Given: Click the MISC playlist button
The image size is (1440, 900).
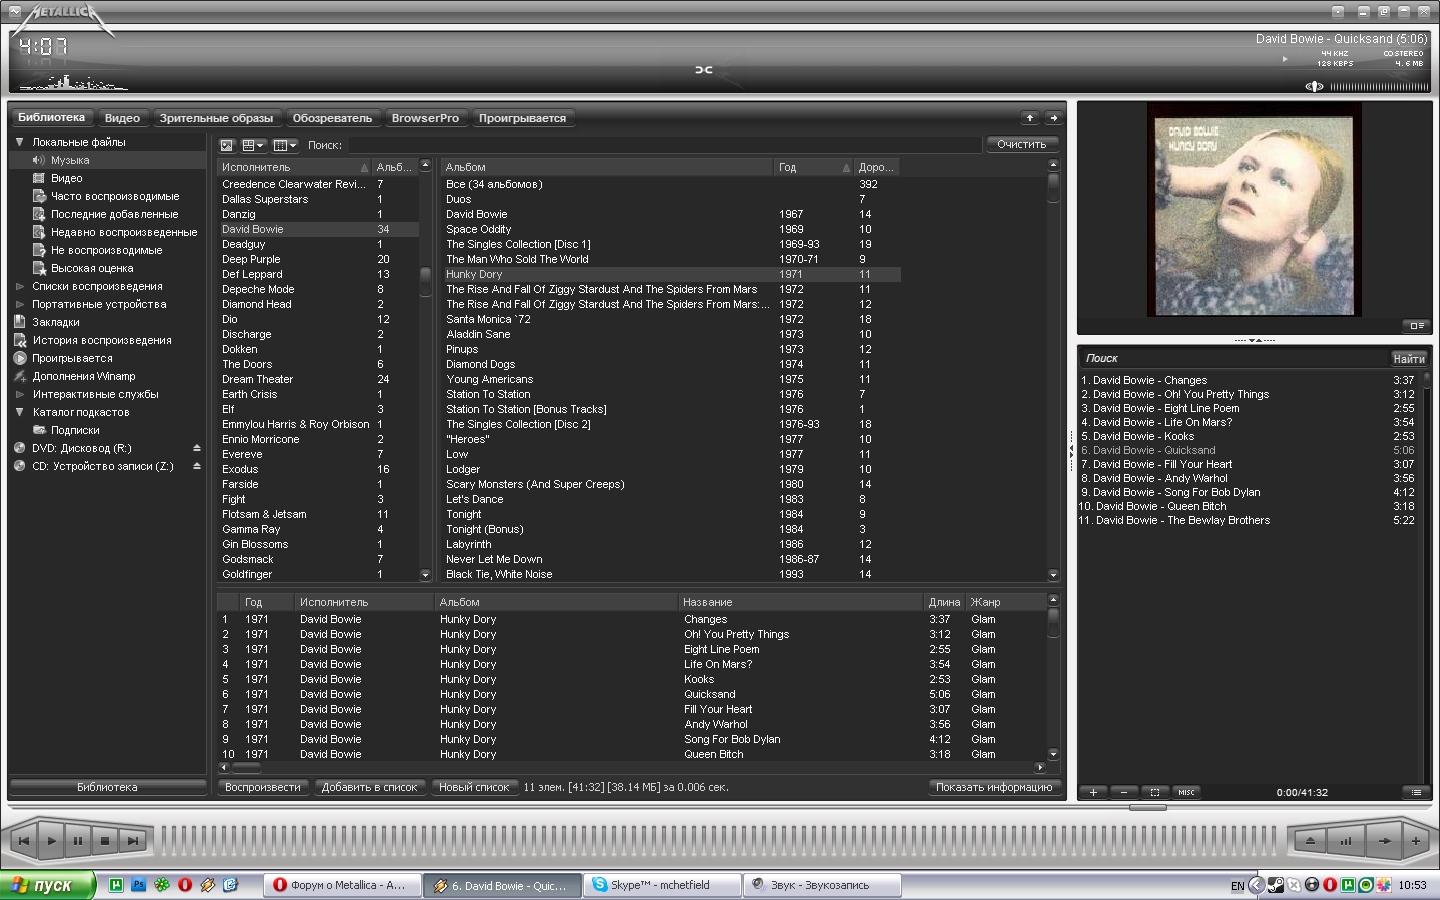Looking at the screenshot, I should (x=1186, y=792).
